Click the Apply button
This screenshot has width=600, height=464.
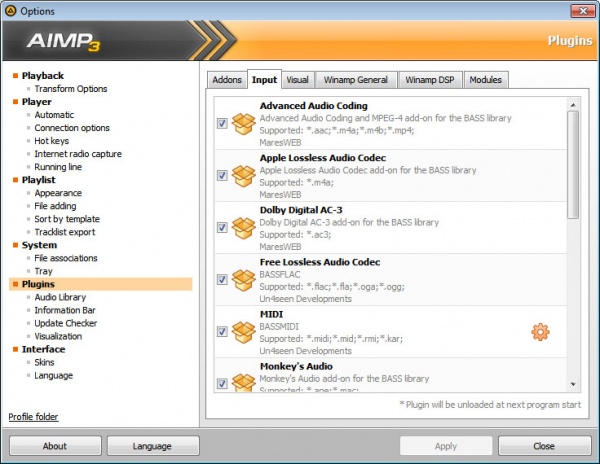446,446
